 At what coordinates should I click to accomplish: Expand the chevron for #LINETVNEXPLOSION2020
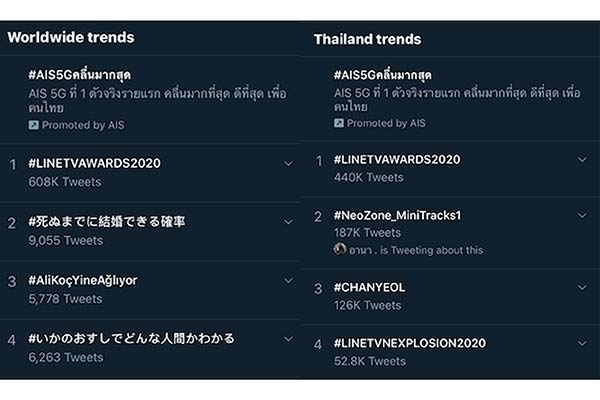(x=582, y=344)
